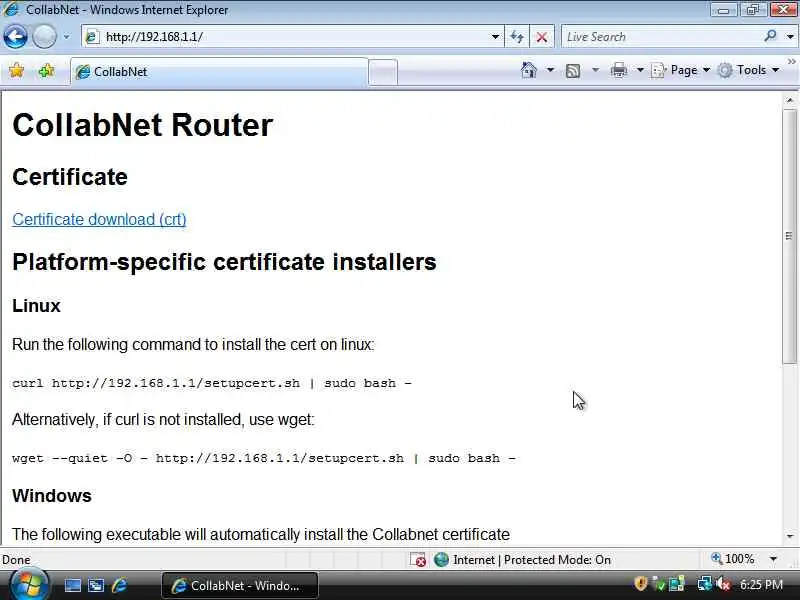Click the CollabNet Router page heading
Image resolution: width=800 pixels, height=600 pixels.
142,125
